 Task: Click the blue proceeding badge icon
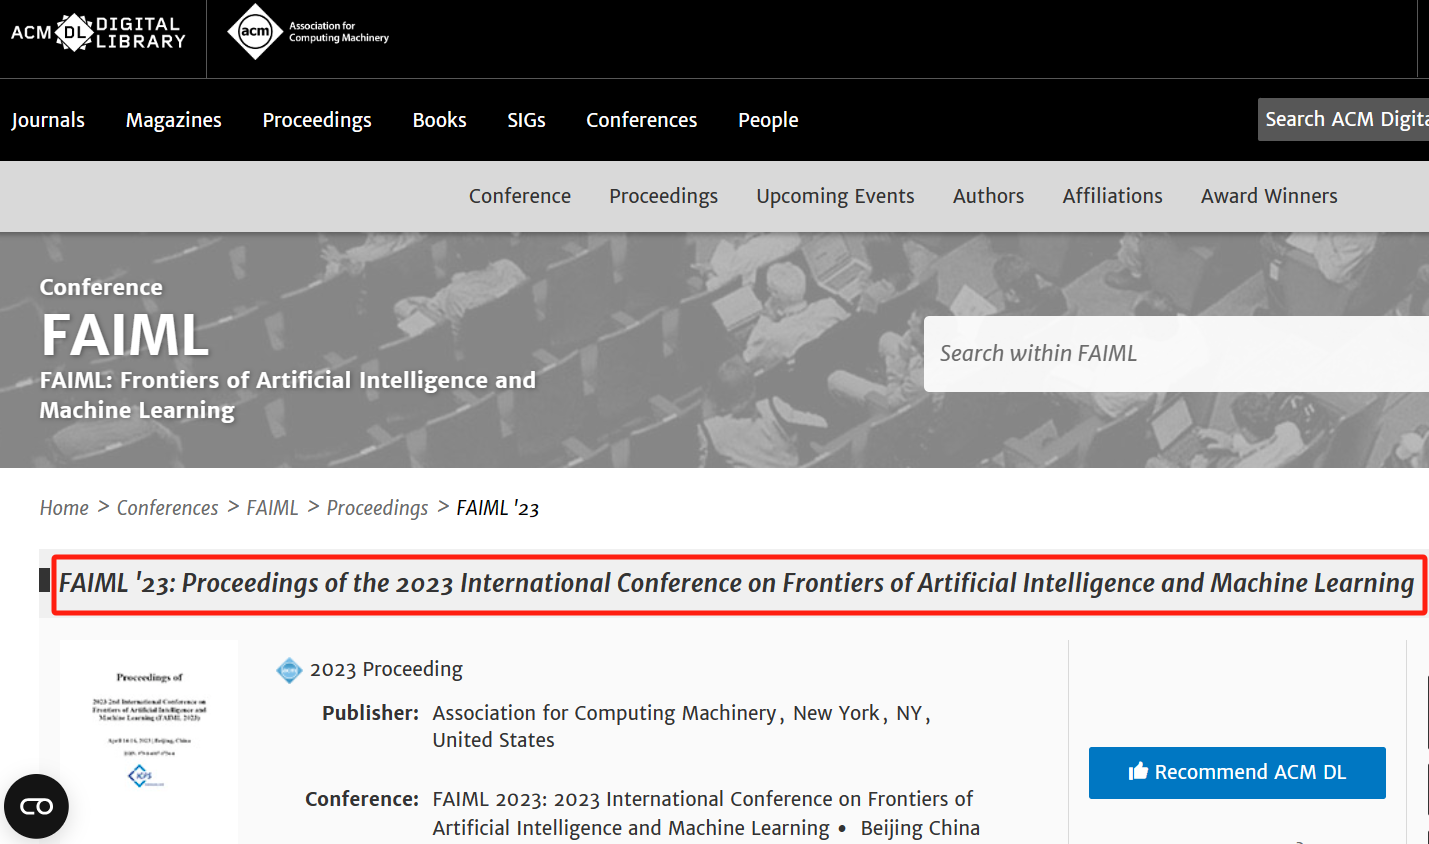(x=289, y=670)
